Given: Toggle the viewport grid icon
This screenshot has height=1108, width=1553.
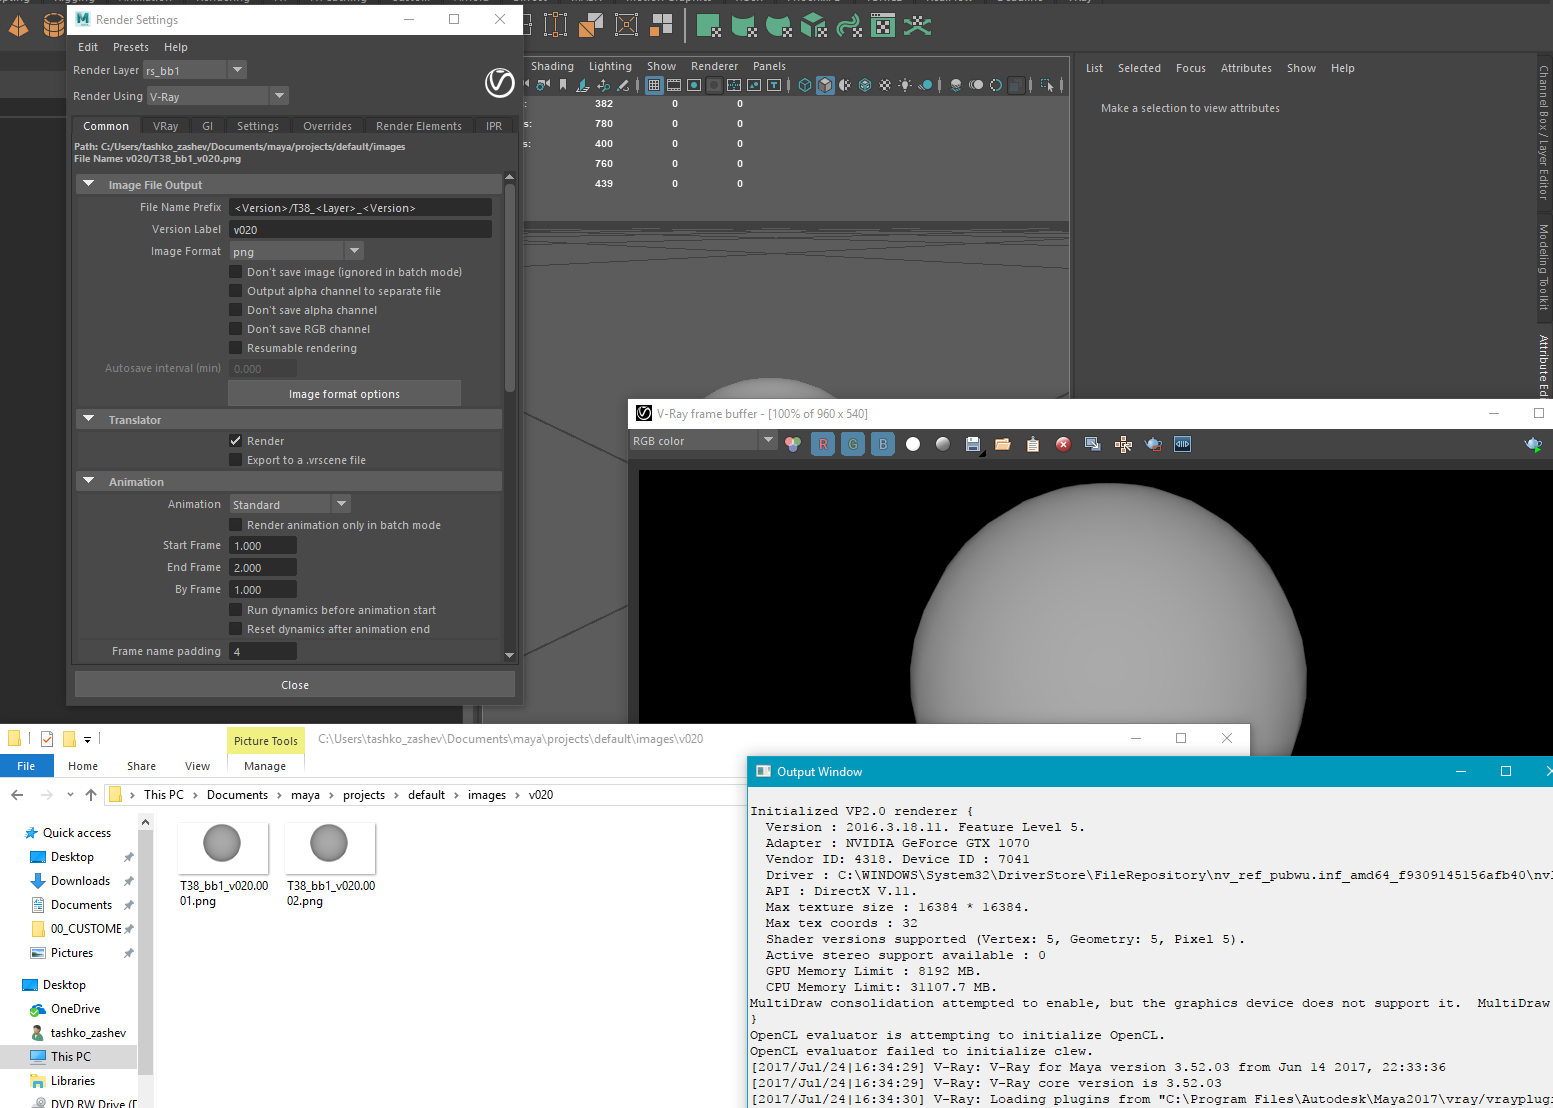Looking at the screenshot, I should [654, 85].
